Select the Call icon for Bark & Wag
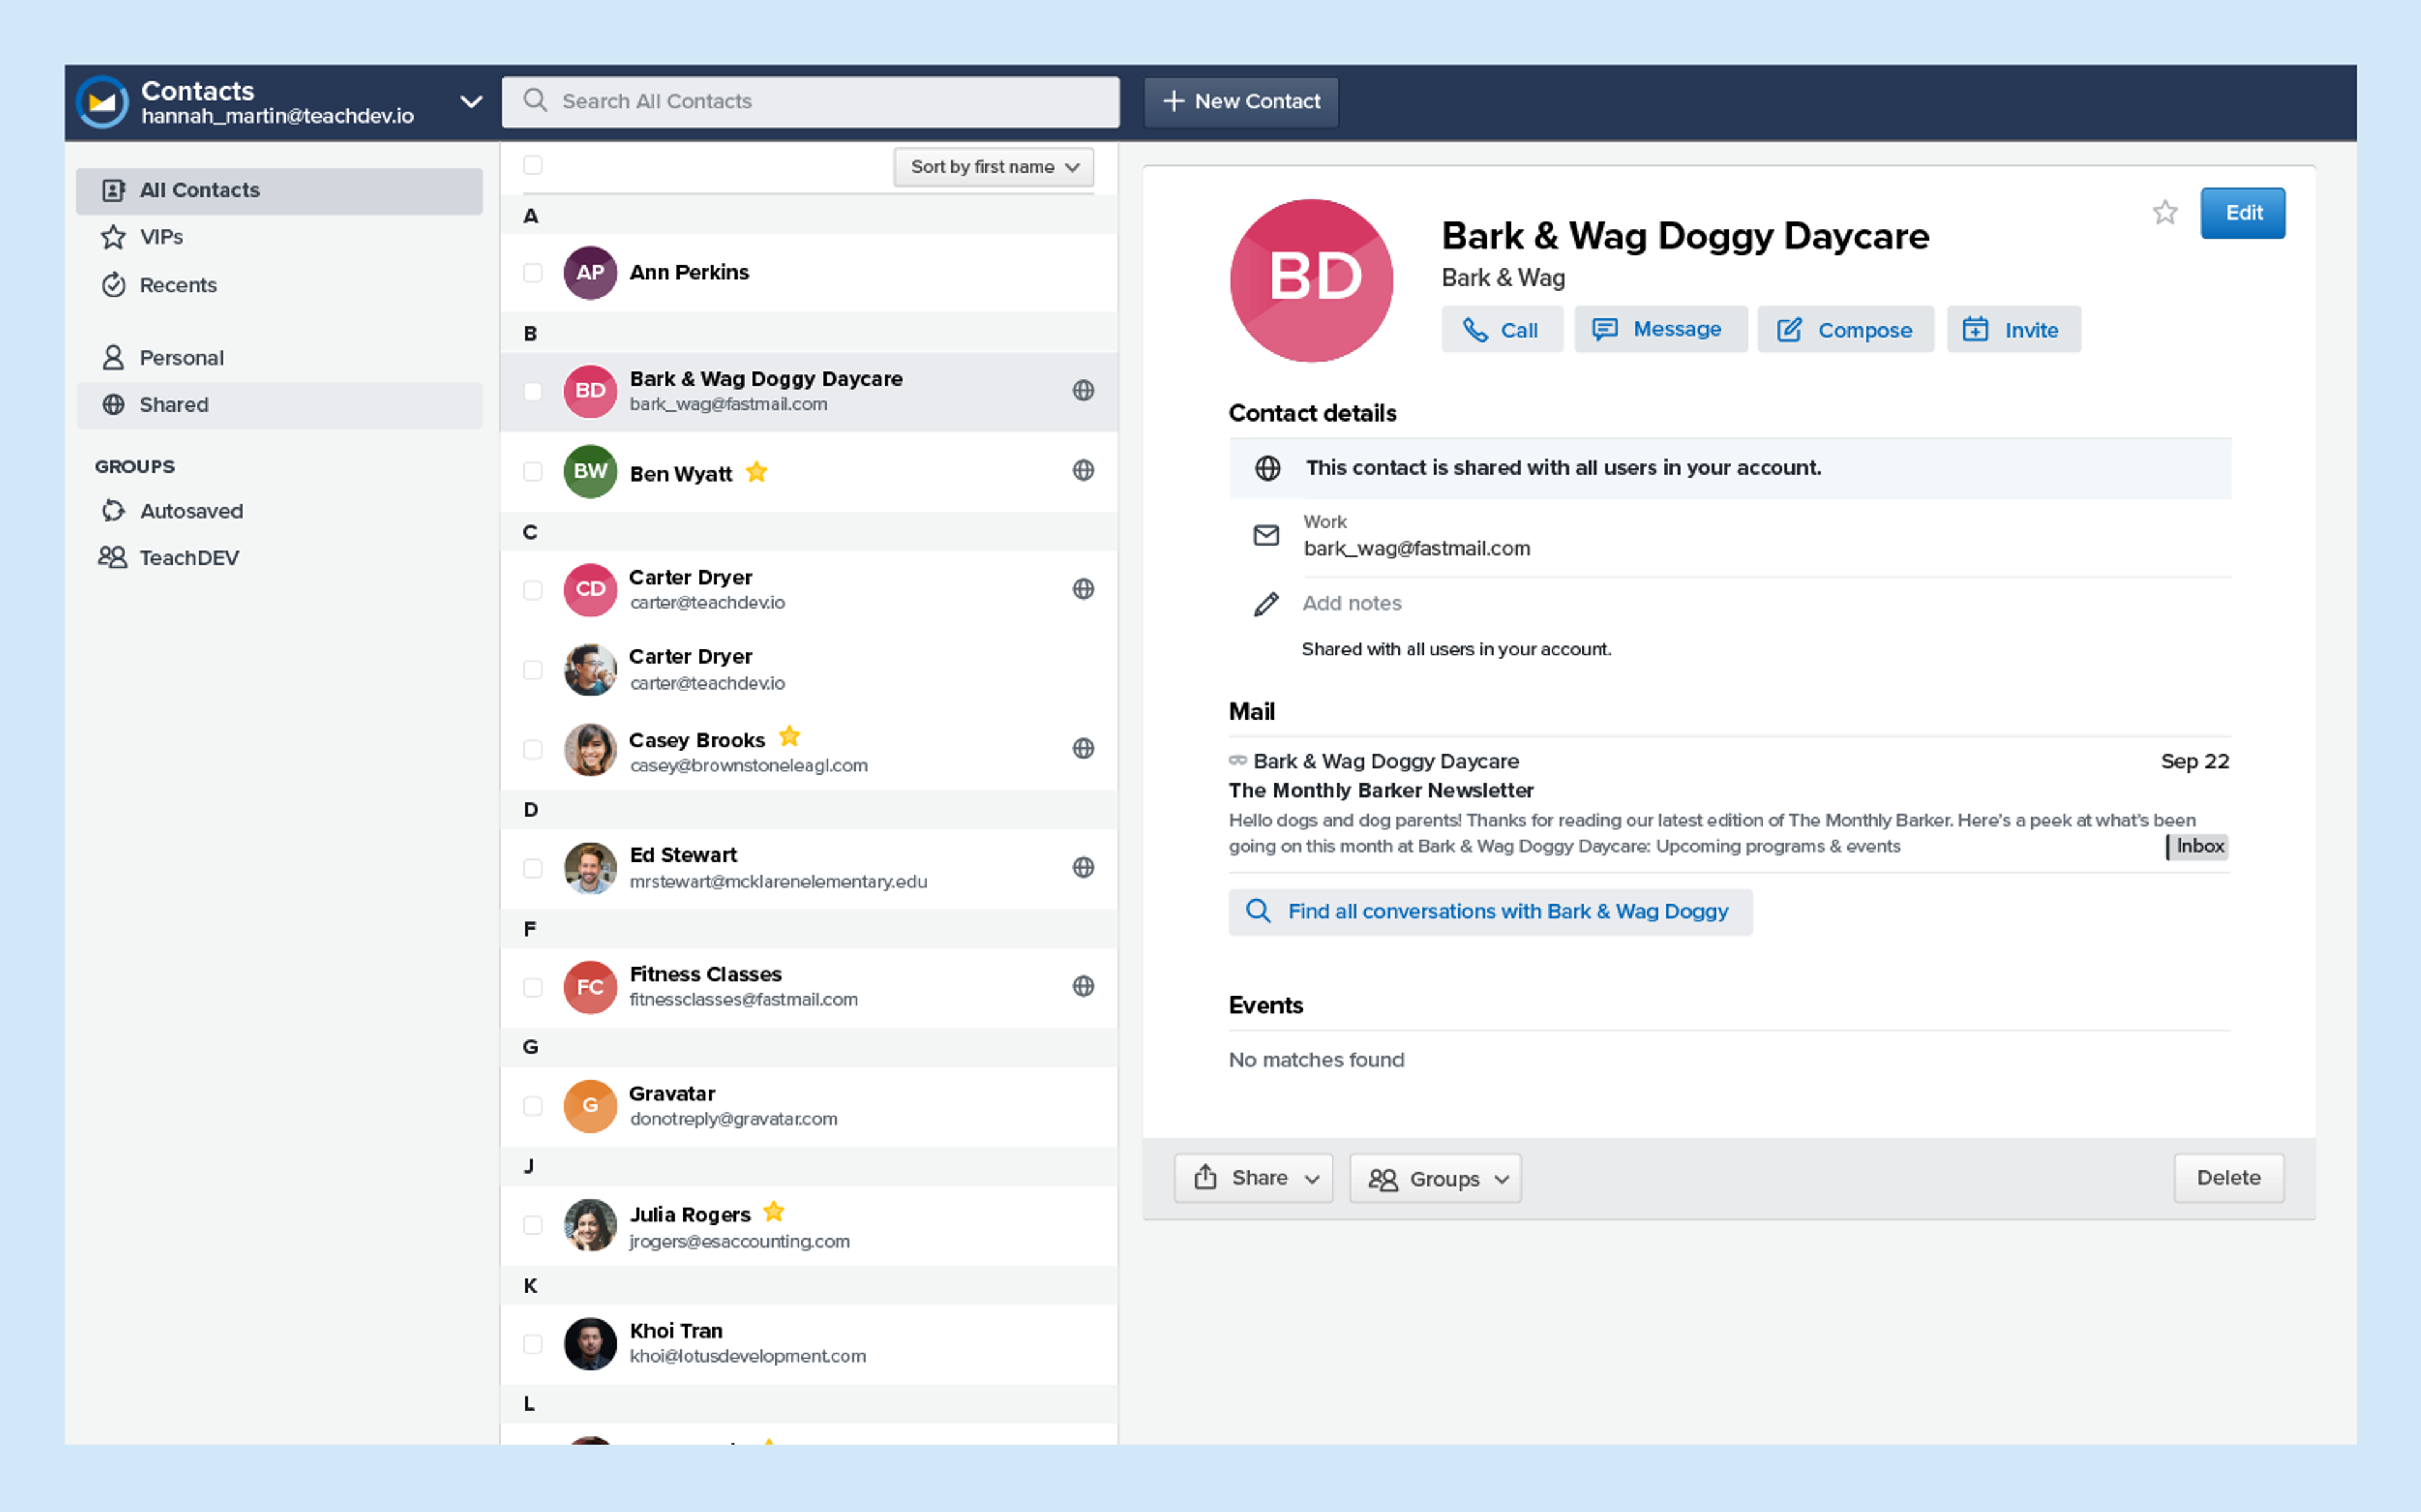Viewport: 2421px width, 1512px height. click(1478, 329)
